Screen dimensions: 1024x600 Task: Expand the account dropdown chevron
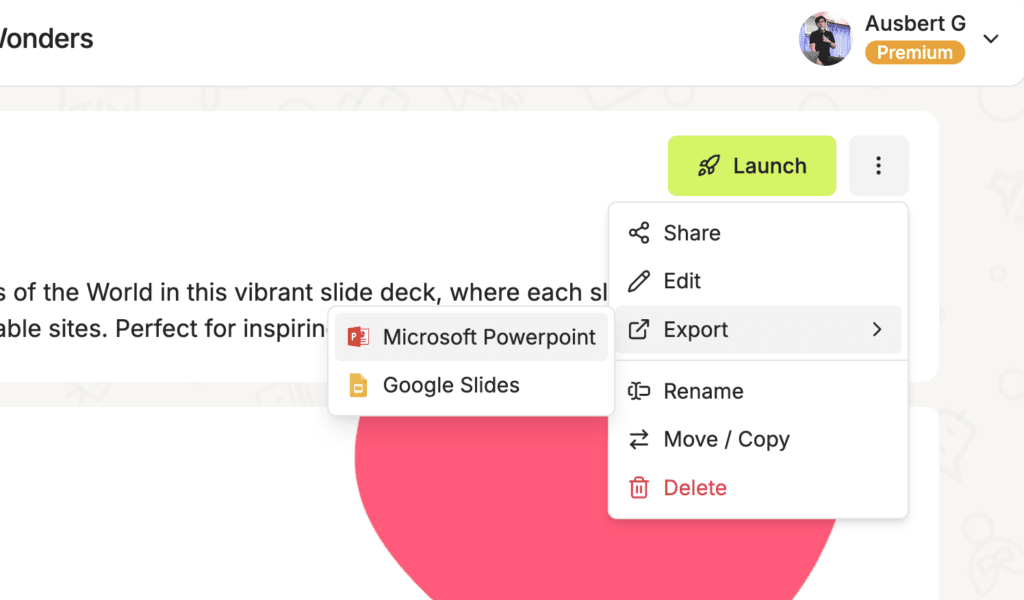pyautogui.click(x=991, y=39)
